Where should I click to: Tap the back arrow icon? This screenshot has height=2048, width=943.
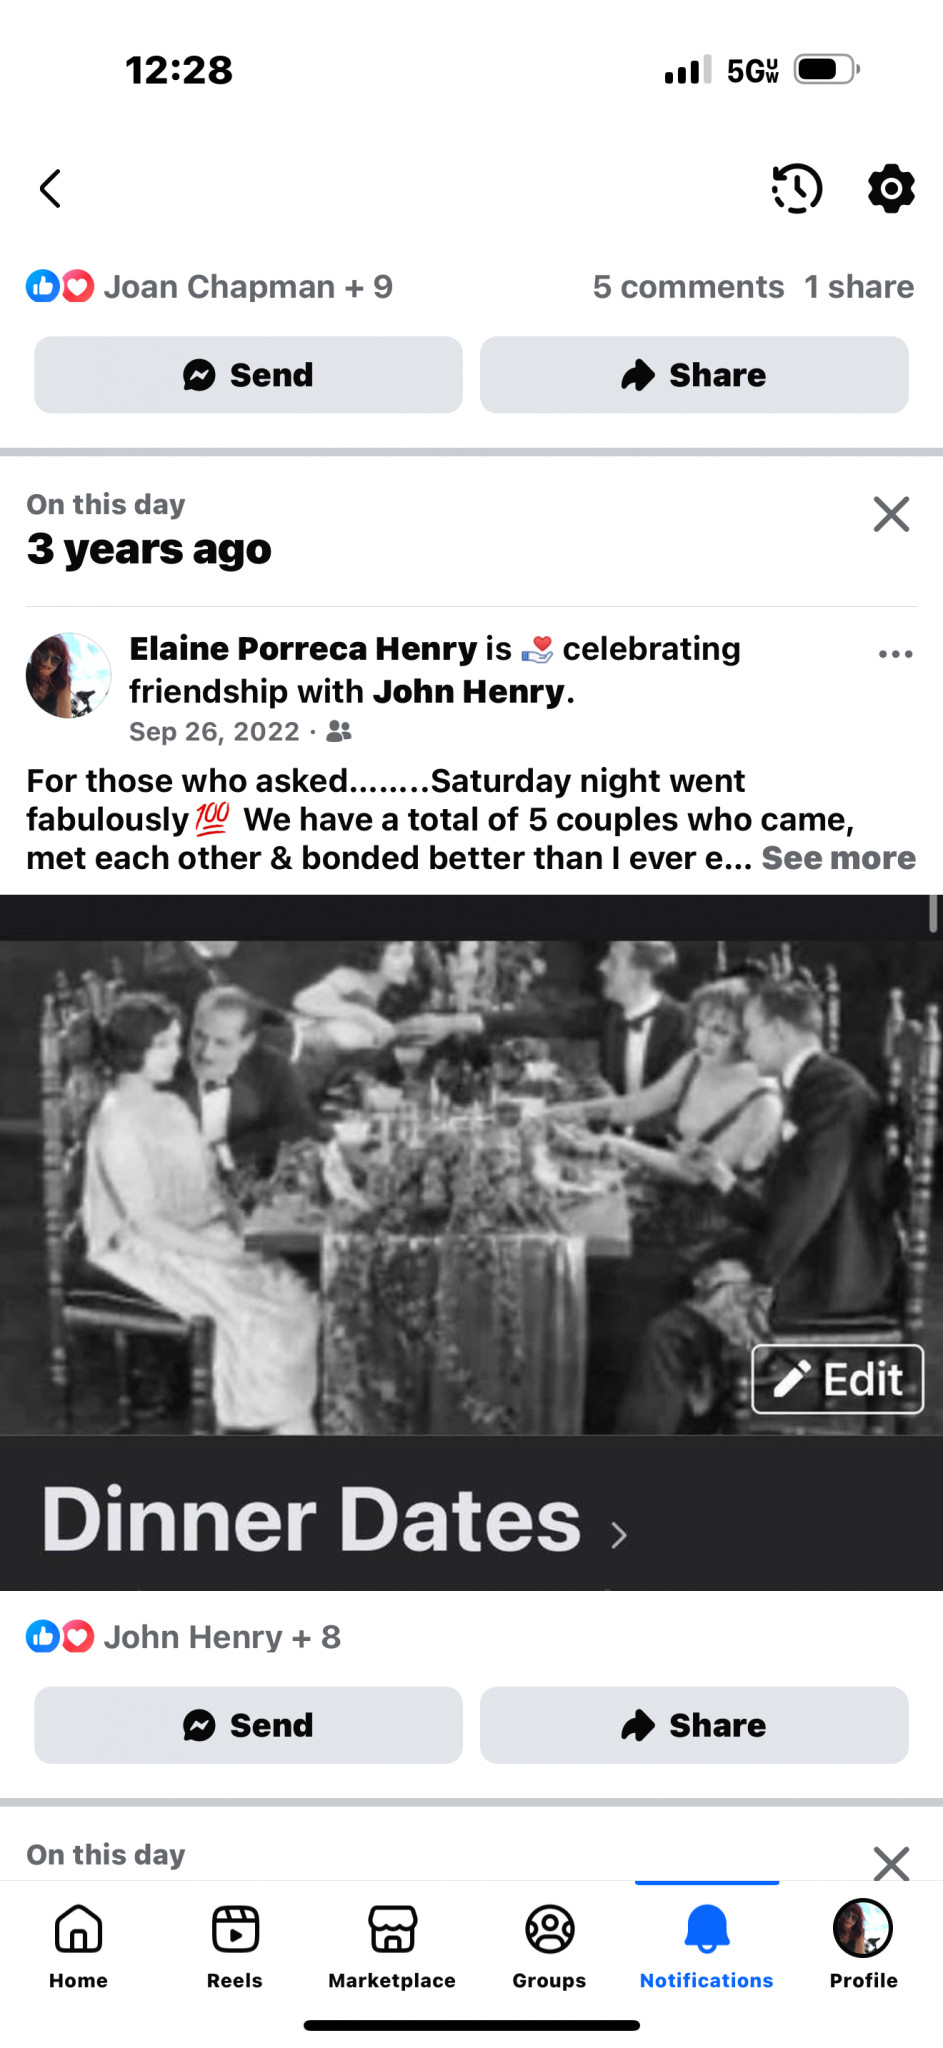50,188
